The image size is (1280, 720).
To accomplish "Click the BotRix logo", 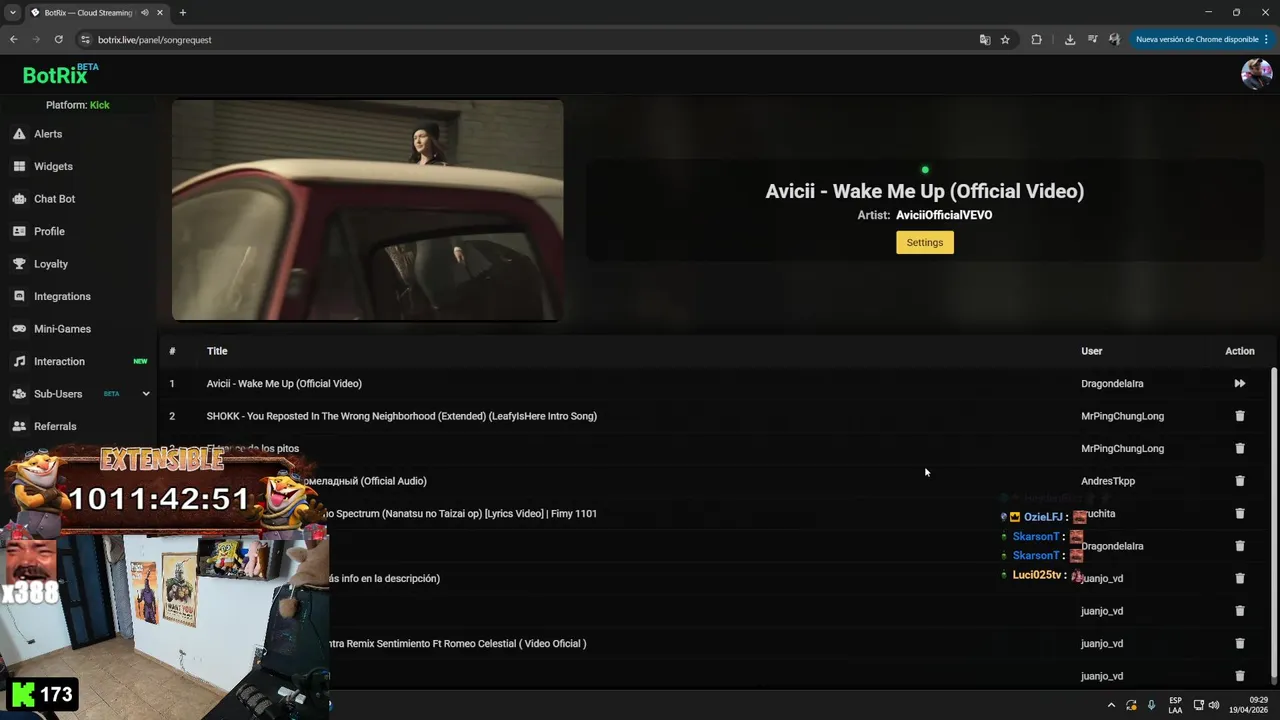I will click(x=60, y=74).
